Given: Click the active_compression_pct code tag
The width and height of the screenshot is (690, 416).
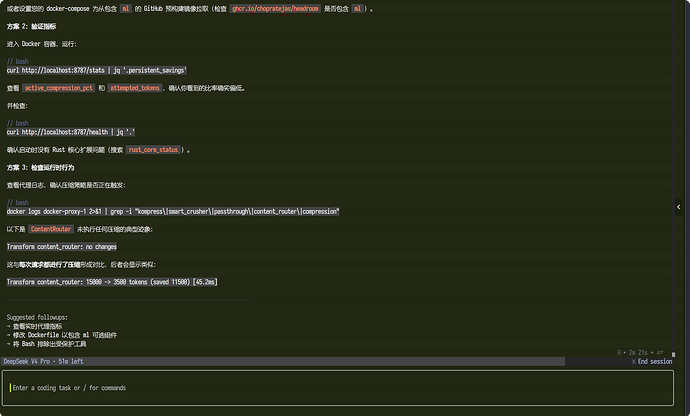Looking at the screenshot, I should pyautogui.click(x=59, y=88).
